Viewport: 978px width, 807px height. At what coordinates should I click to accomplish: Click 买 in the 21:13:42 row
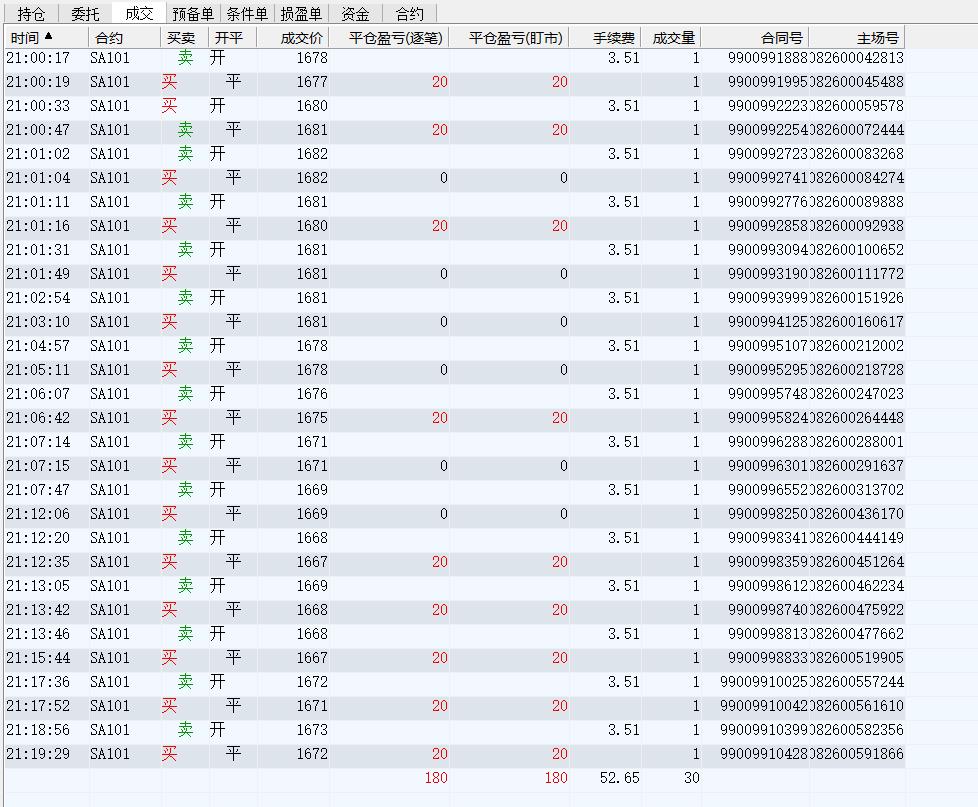point(169,610)
